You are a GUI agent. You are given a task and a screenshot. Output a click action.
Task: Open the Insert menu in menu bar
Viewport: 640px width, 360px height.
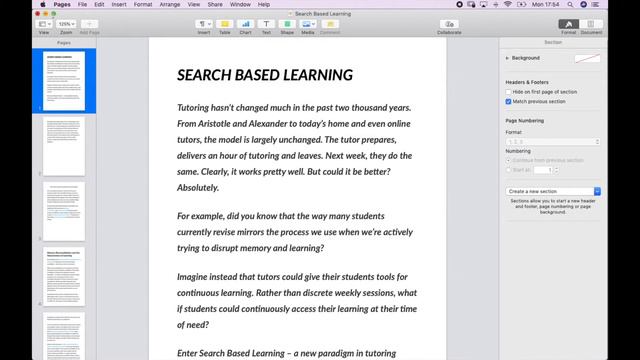[119, 4]
